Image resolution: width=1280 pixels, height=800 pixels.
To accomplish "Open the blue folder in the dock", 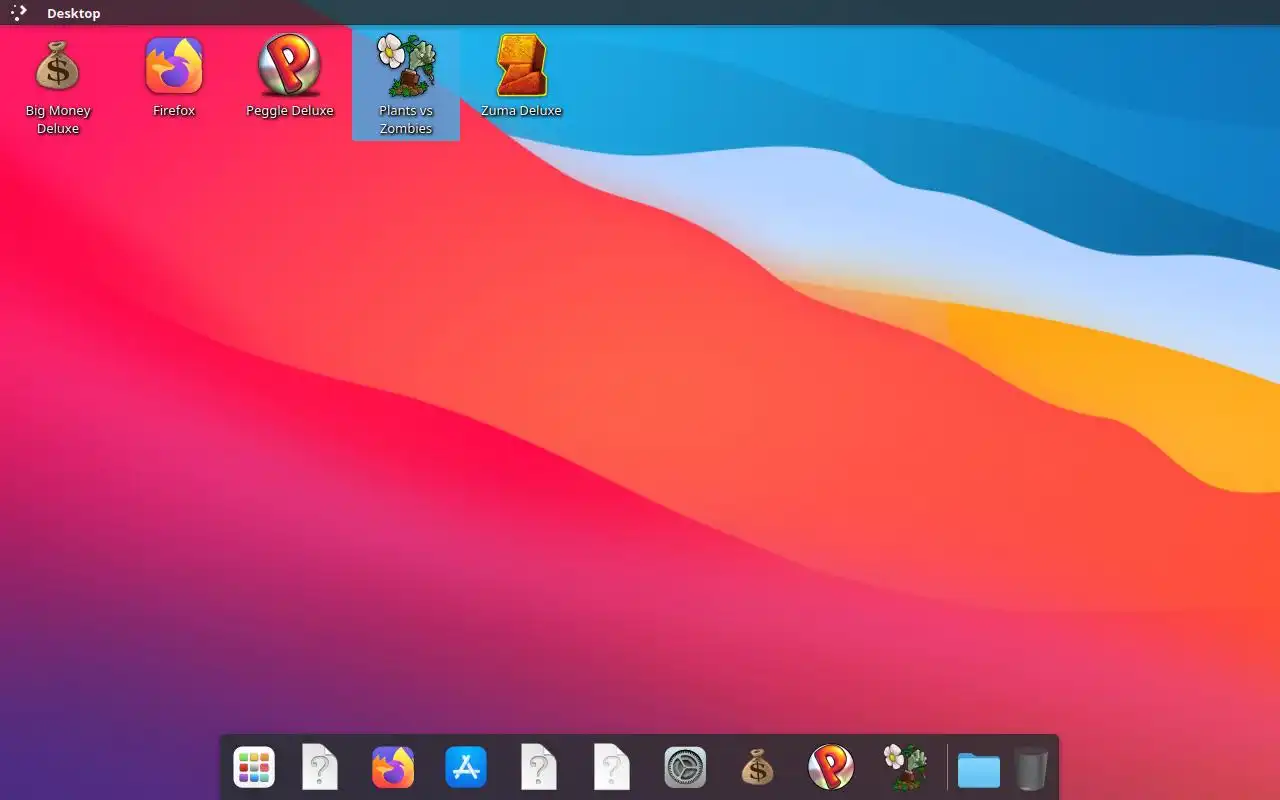I will 979,769.
